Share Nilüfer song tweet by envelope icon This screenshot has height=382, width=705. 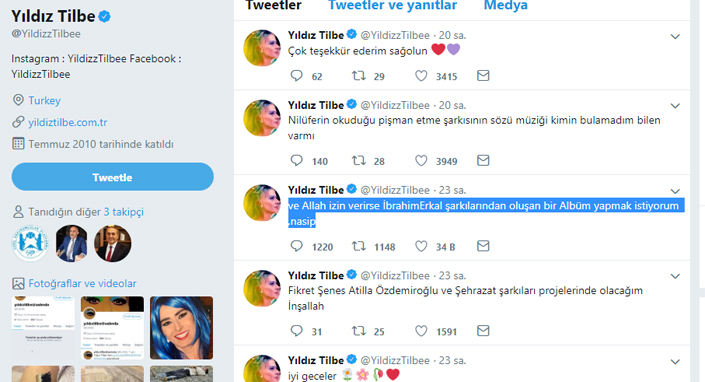pos(483,160)
